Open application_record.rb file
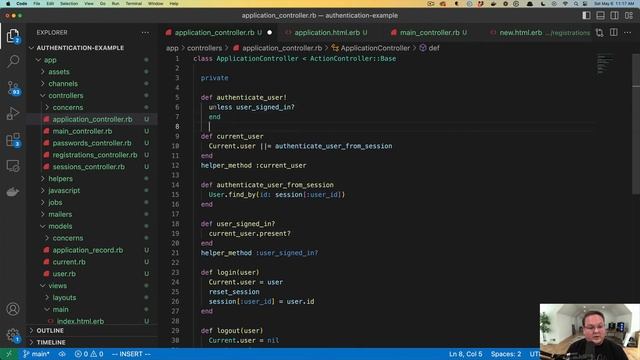Viewport: 640px width, 360px height. [x=88, y=250]
